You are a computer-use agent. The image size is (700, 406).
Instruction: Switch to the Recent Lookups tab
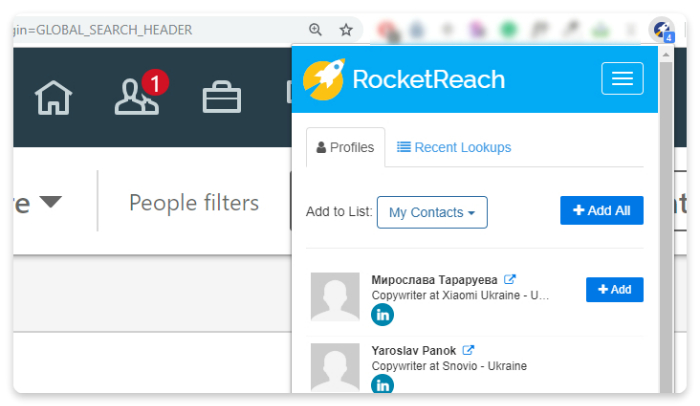[x=454, y=147]
